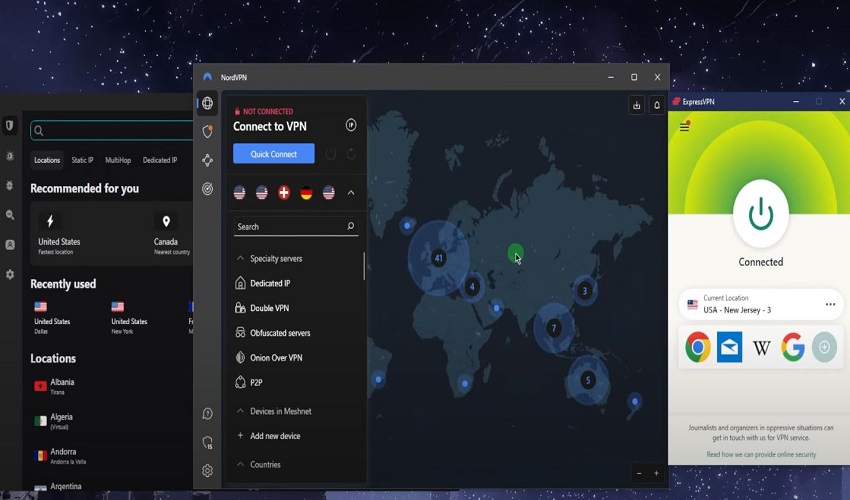
Task: Switch to Dedicated IP tab in left VPN app
Action: point(160,160)
